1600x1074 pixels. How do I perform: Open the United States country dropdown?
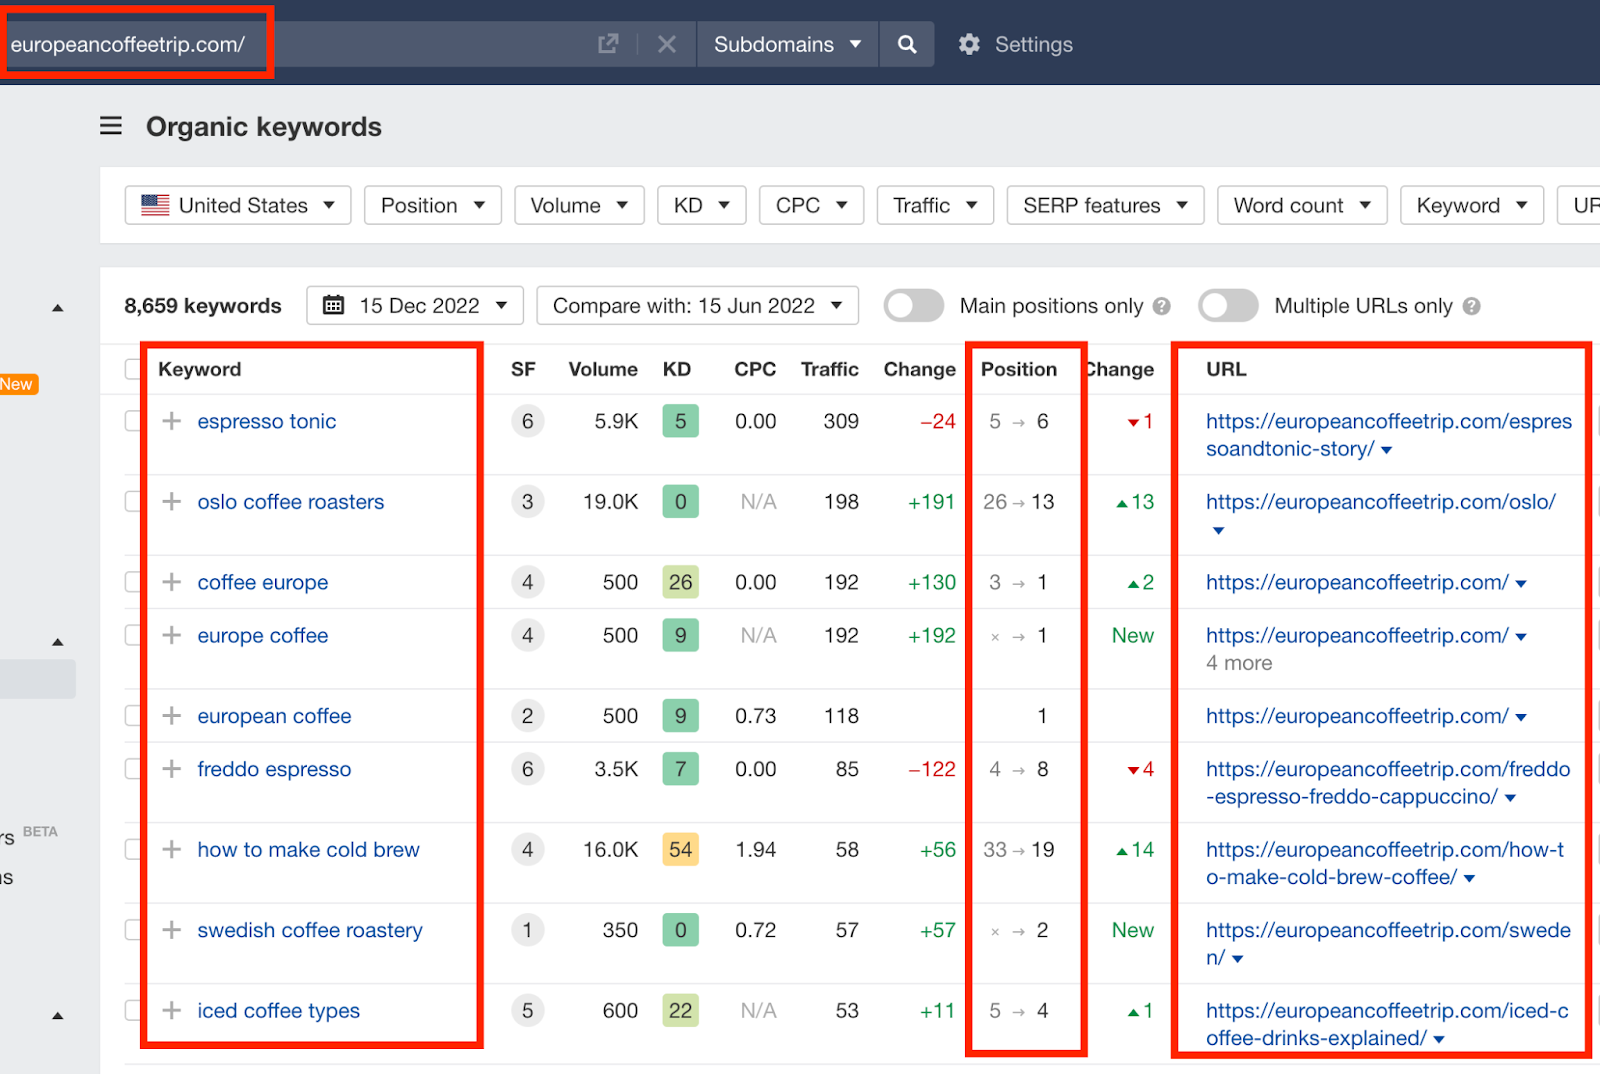click(x=238, y=205)
